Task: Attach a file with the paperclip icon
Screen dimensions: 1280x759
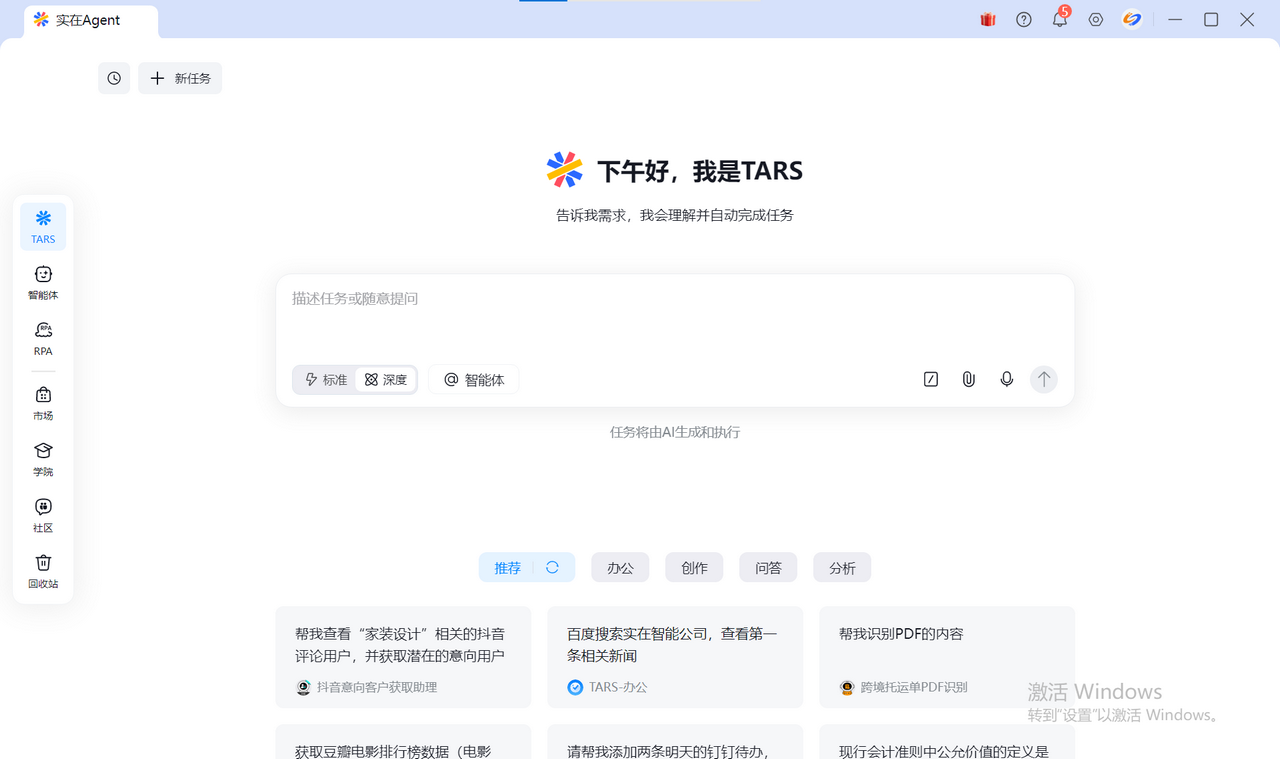Action: 969,379
